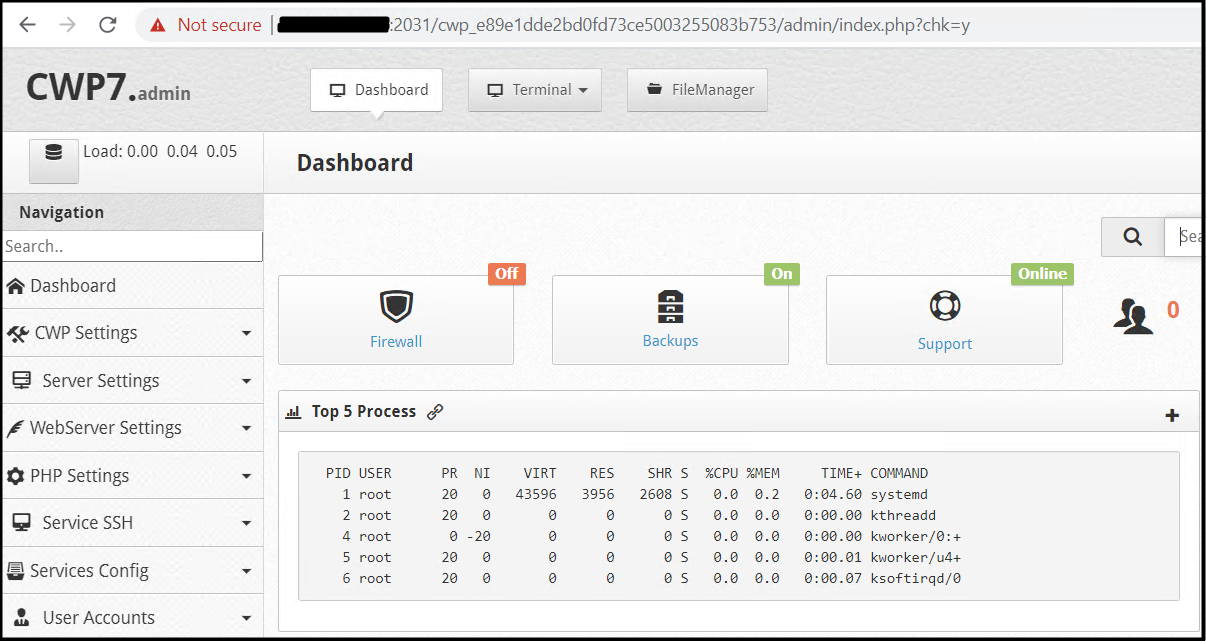The height and width of the screenshot is (641, 1206).
Task: Click the Dashboard page heading
Action: [355, 163]
